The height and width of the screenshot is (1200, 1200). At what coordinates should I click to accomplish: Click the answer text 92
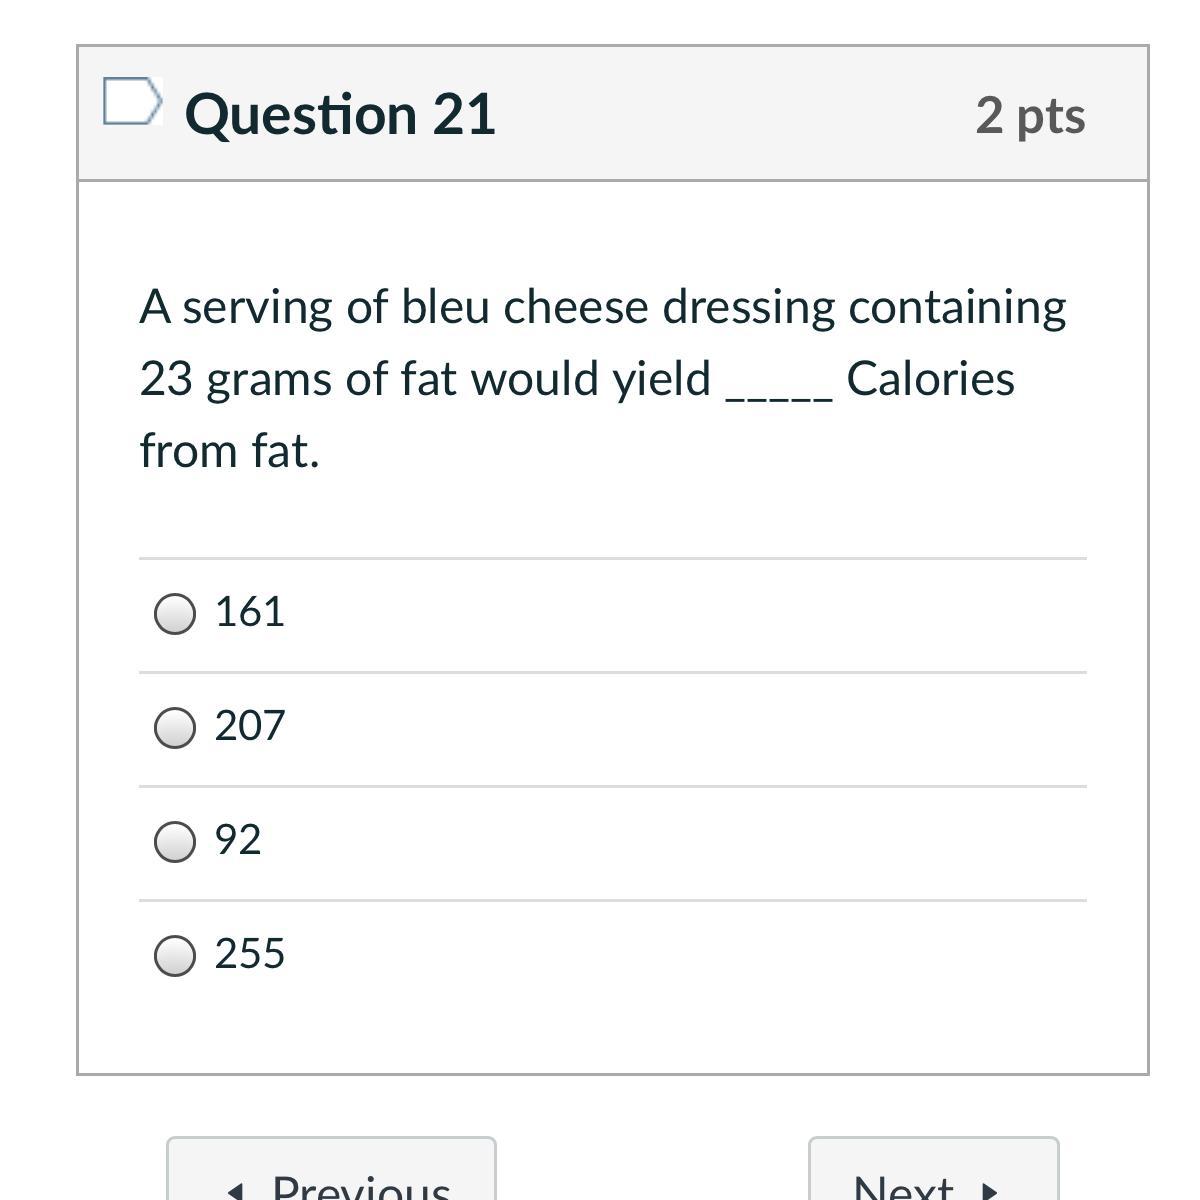237,840
